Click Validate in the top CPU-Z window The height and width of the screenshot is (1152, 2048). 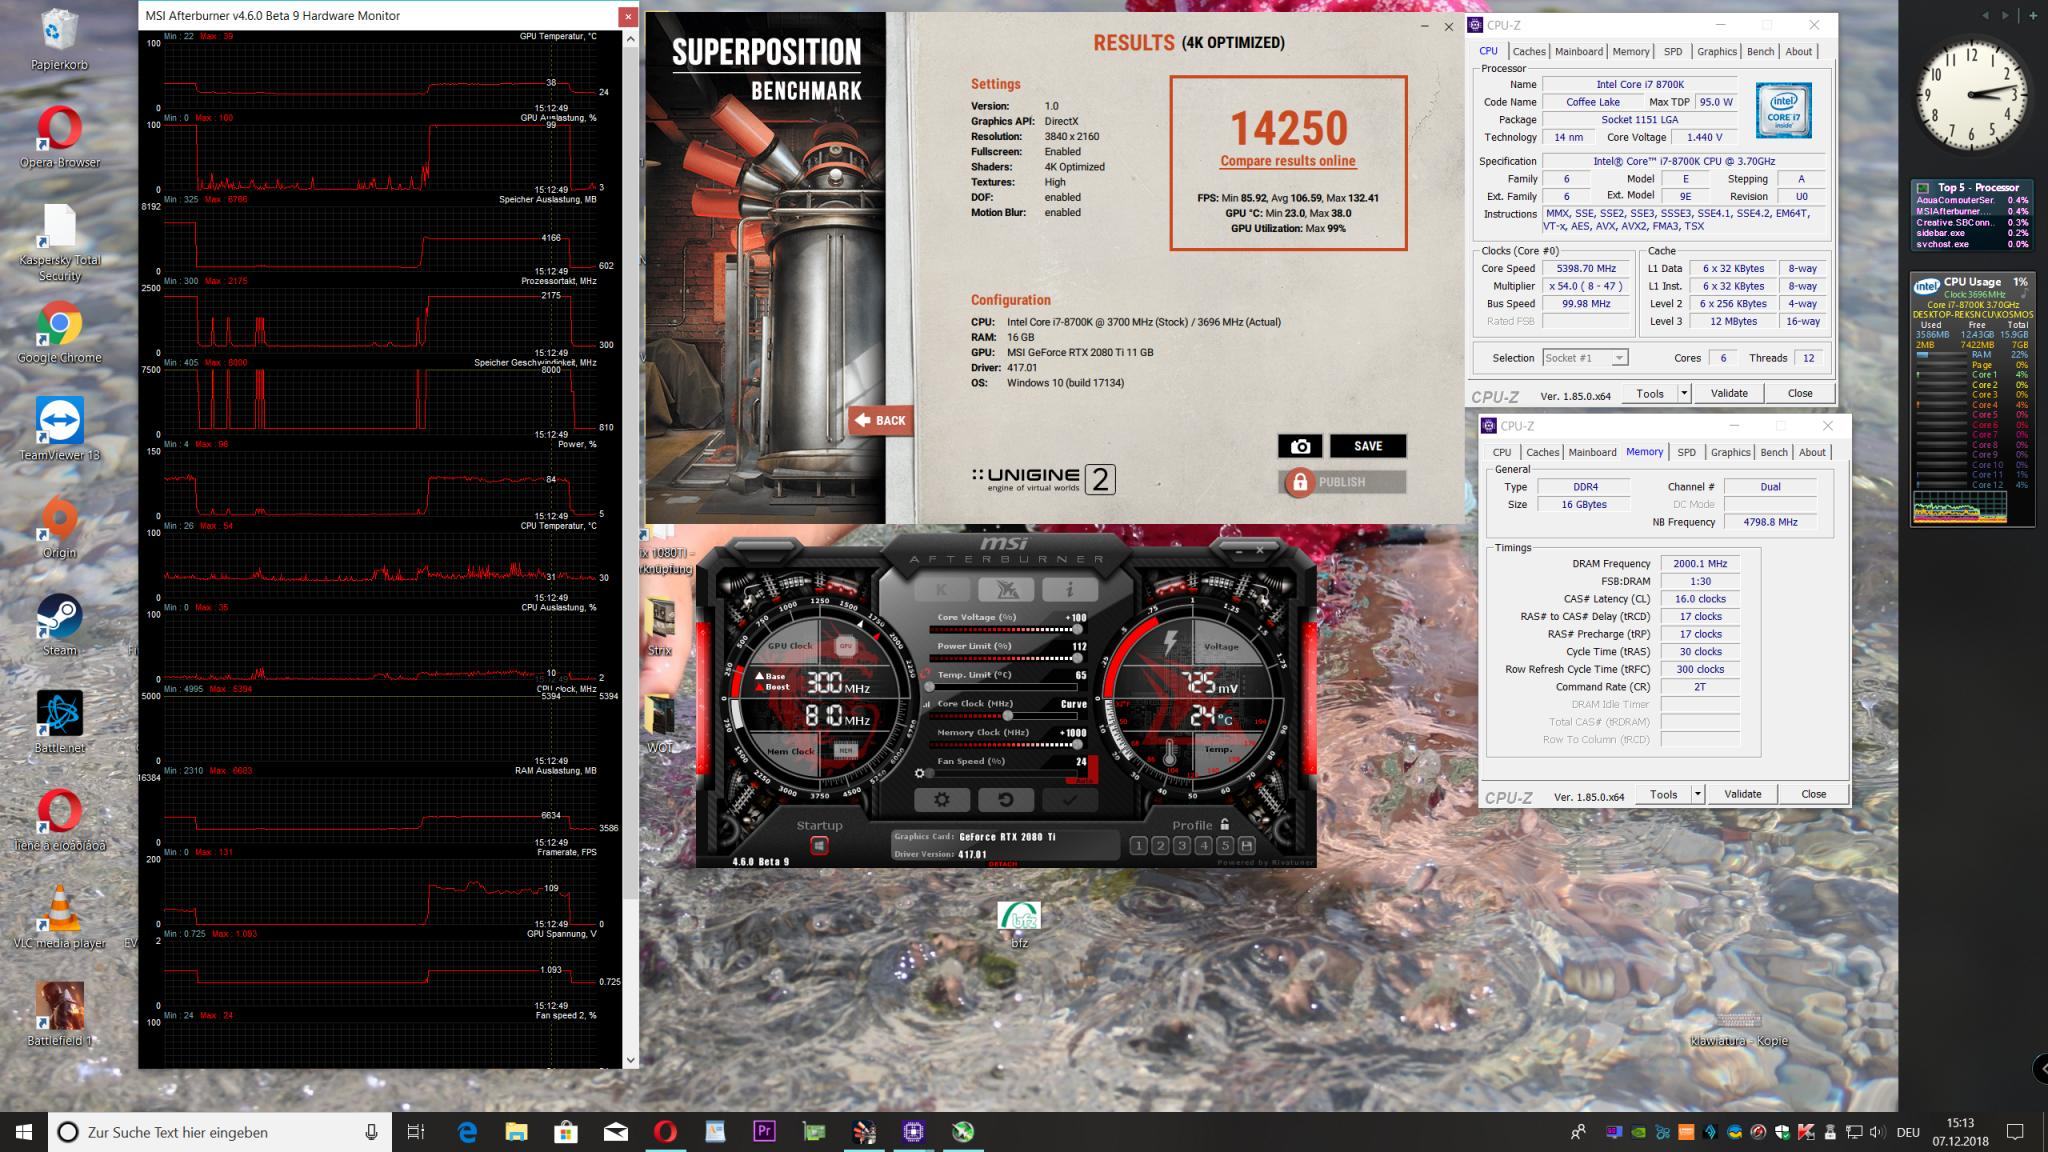click(x=1729, y=393)
